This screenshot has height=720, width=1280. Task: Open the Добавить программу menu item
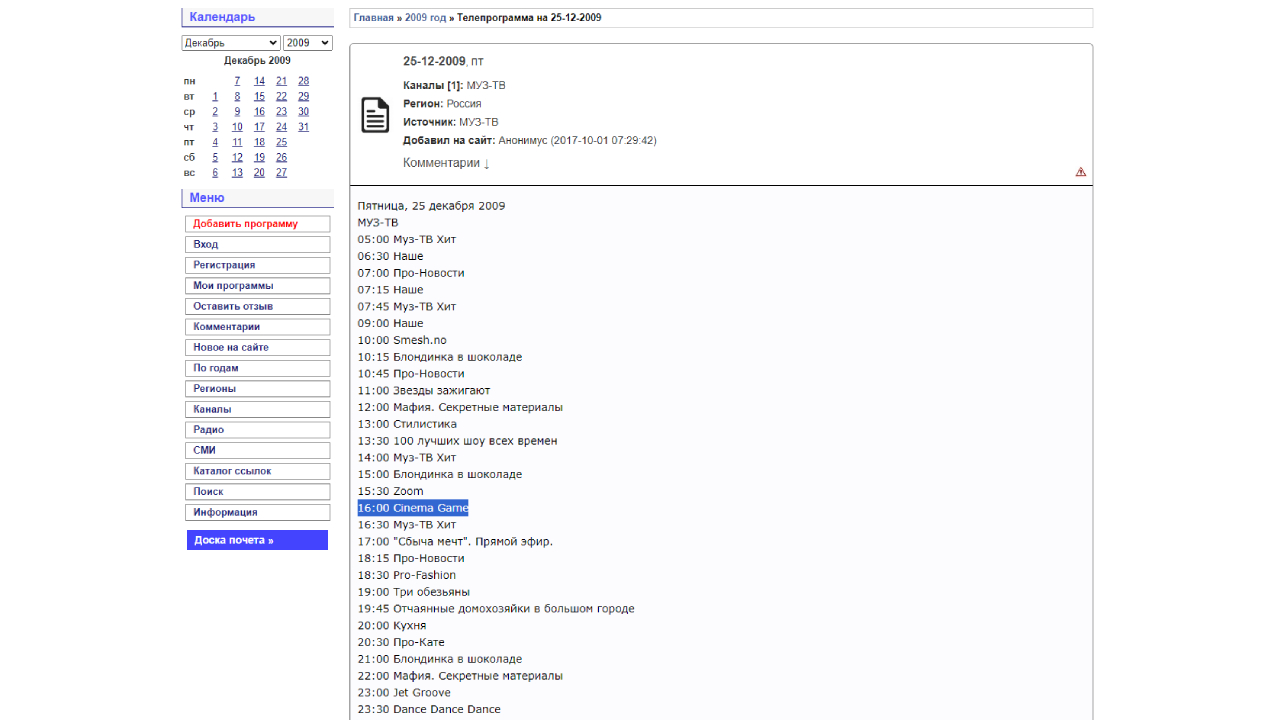[x=257, y=224]
